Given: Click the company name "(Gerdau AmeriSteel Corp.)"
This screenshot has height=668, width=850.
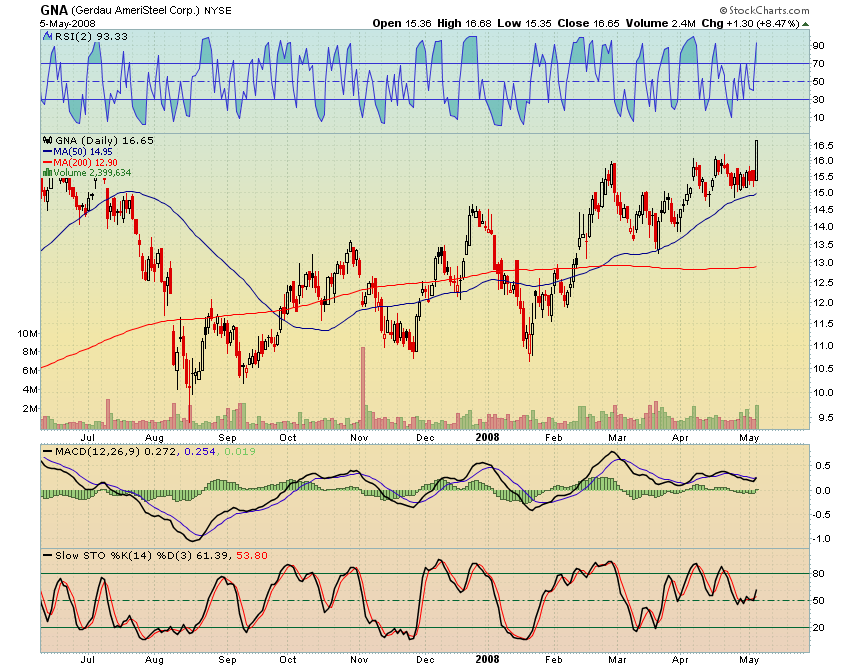Looking at the screenshot, I should coord(136,11).
